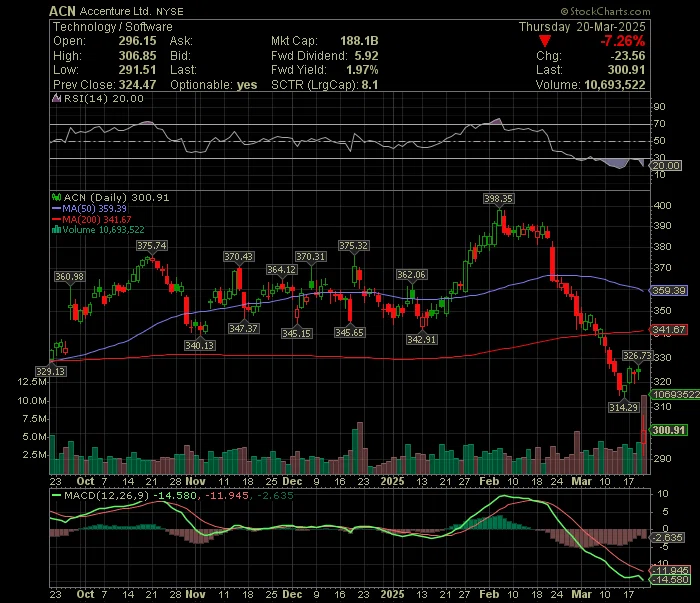Screen dimensions: 700x603
Task: Click the Fwd Dividend value 5.92
Action: pyautogui.click(x=367, y=56)
